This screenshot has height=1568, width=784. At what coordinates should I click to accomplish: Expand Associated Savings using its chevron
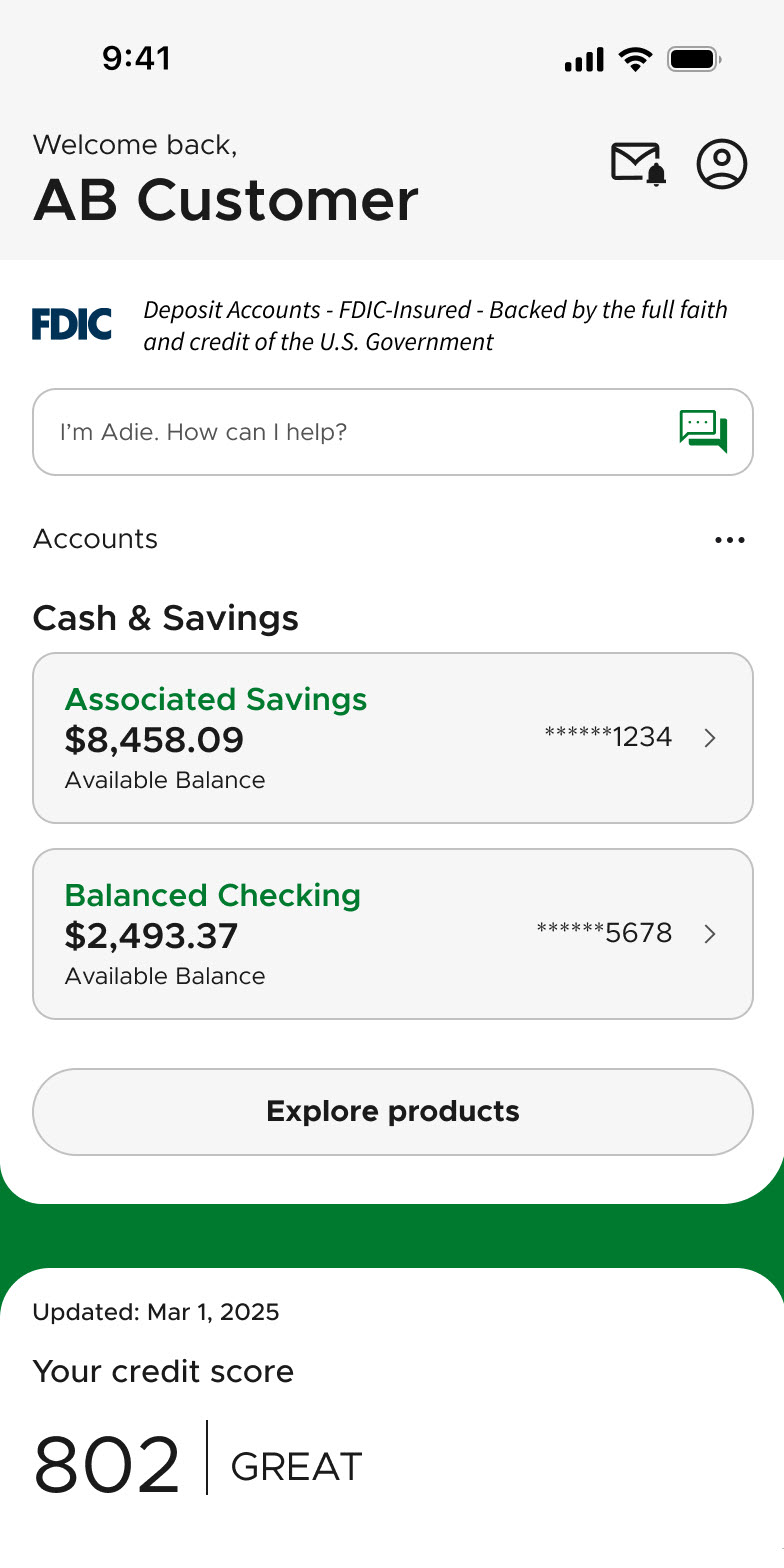710,738
